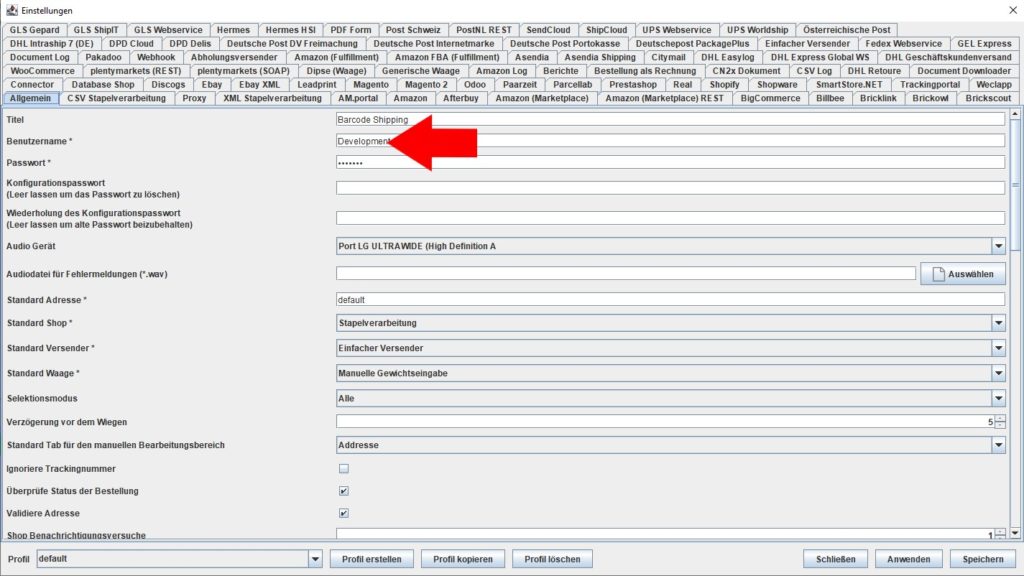
Task: Click the Profil erstellen button
Action: (372, 559)
